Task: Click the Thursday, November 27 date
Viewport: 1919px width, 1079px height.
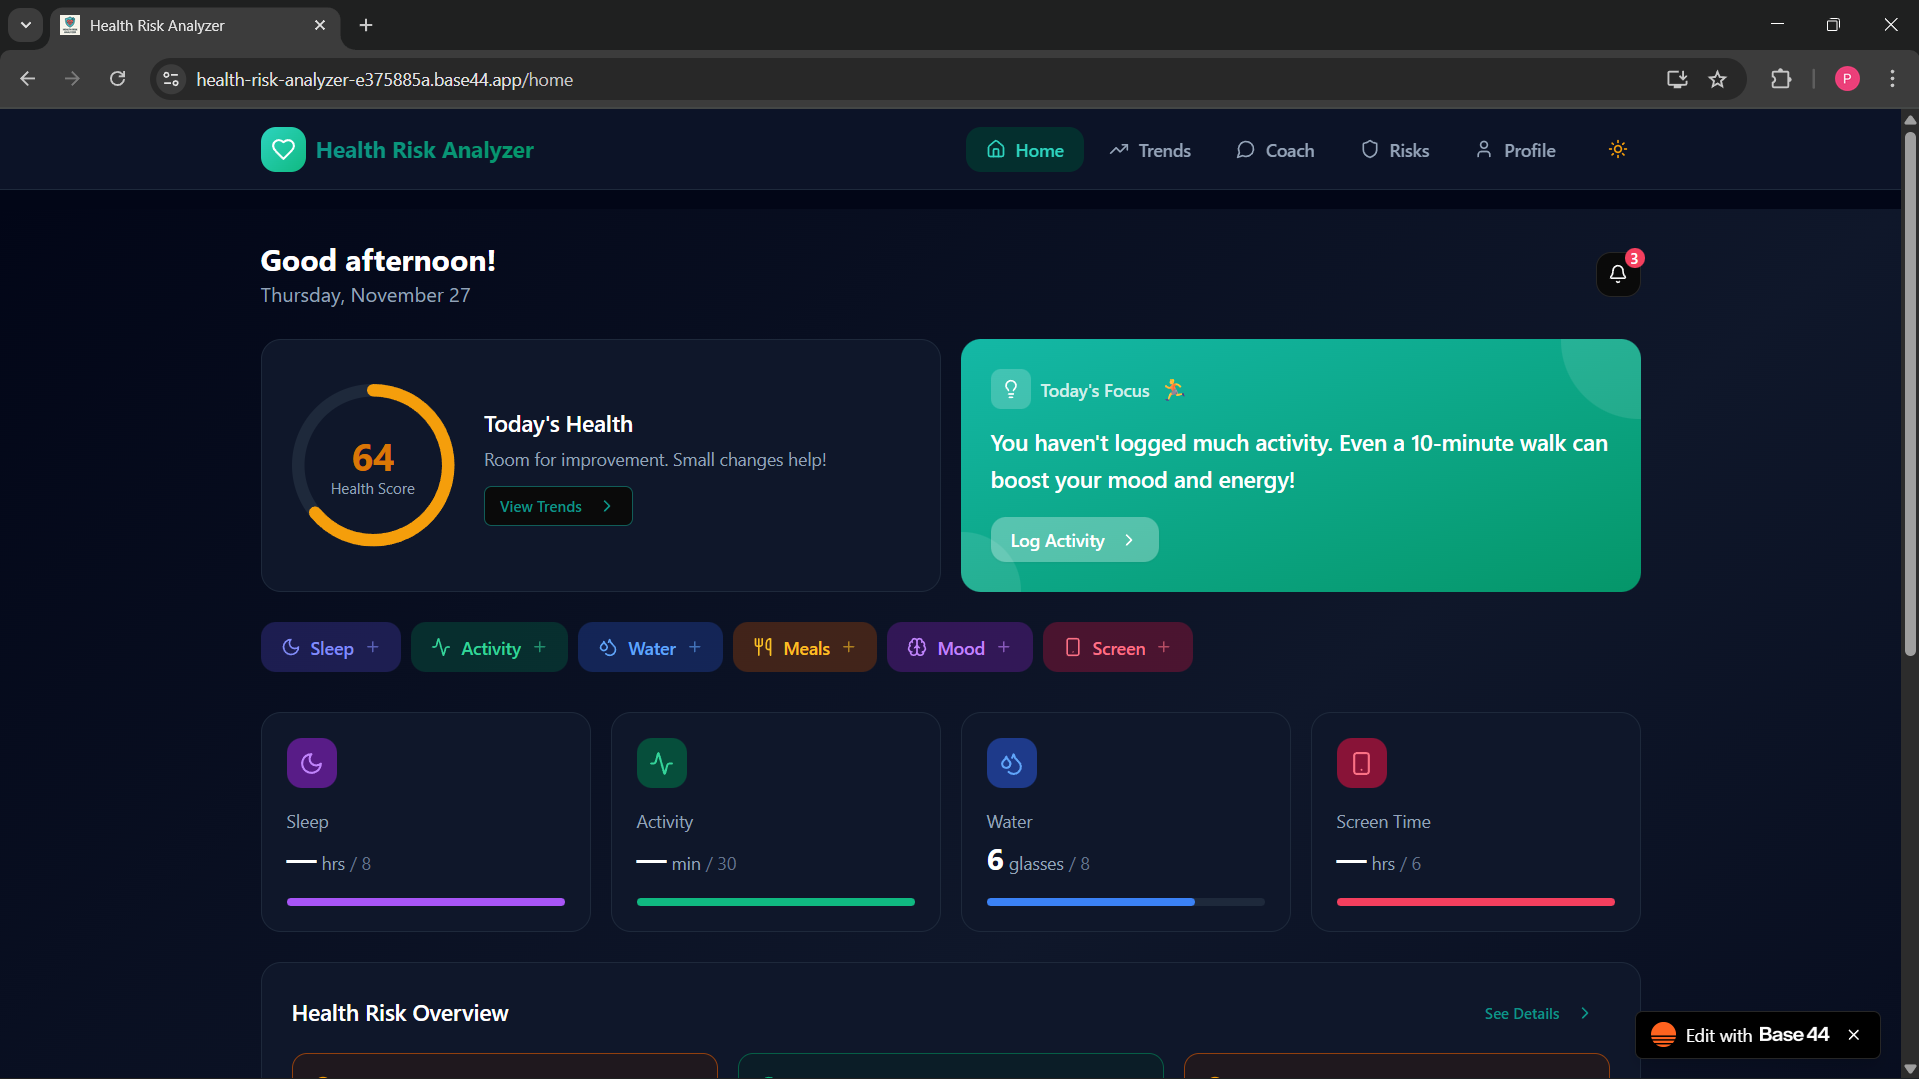Action: 365,295
